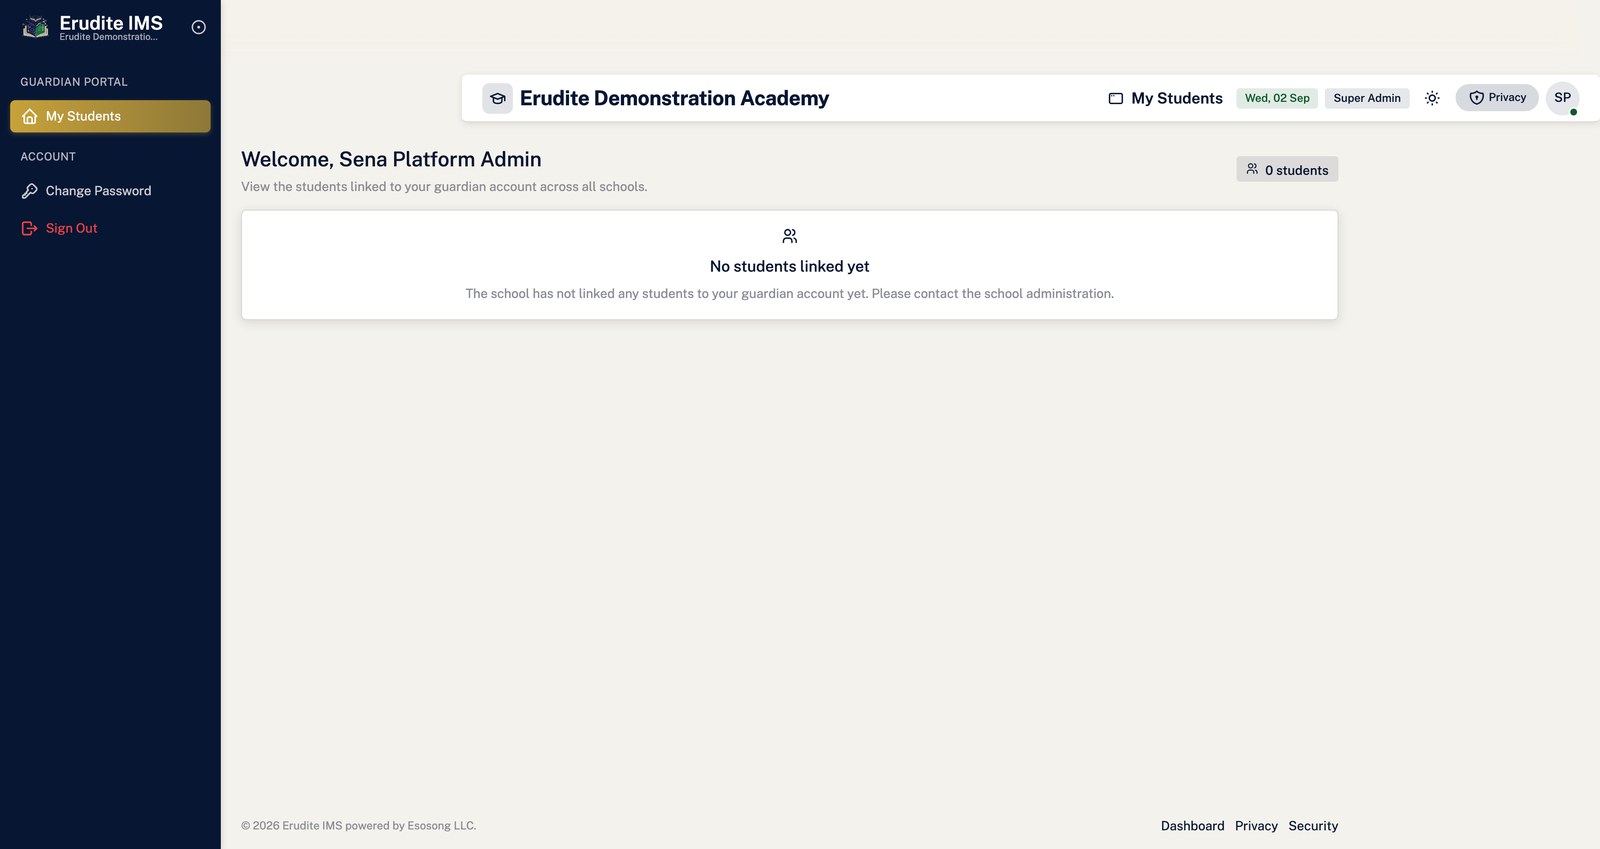Click the Super Admin role badge

(1367, 98)
